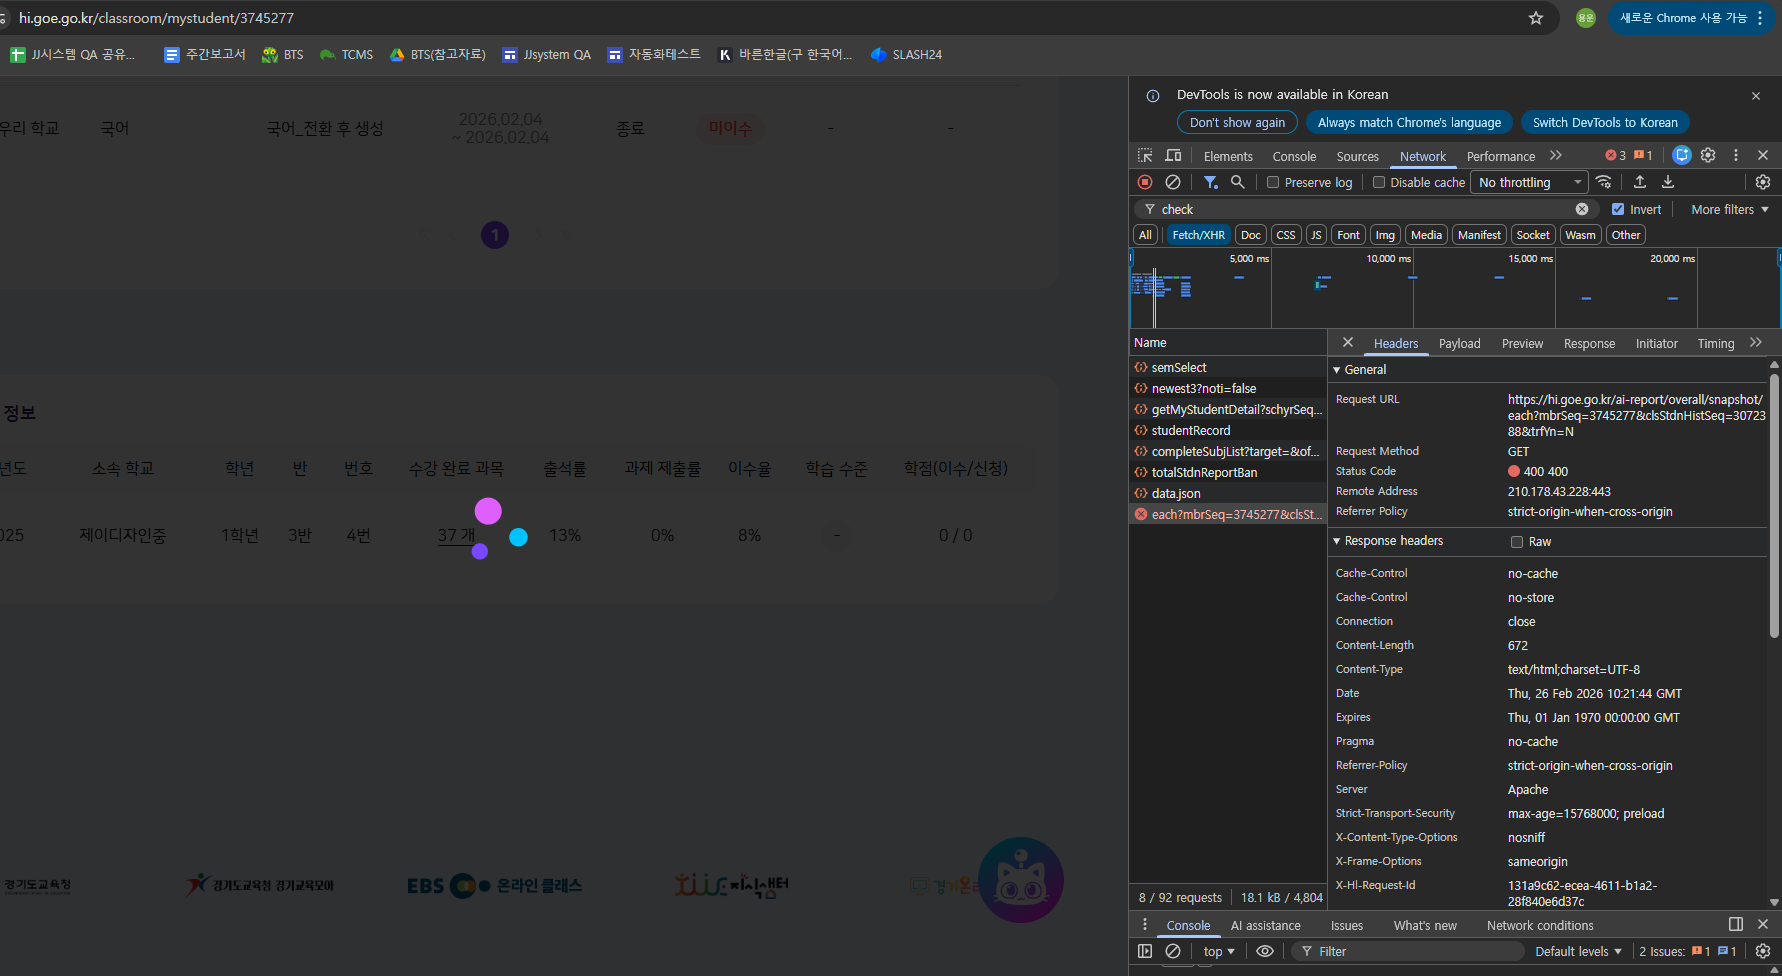The width and height of the screenshot is (1782, 976).
Task: Open the Console panel tab
Action: [1294, 156]
